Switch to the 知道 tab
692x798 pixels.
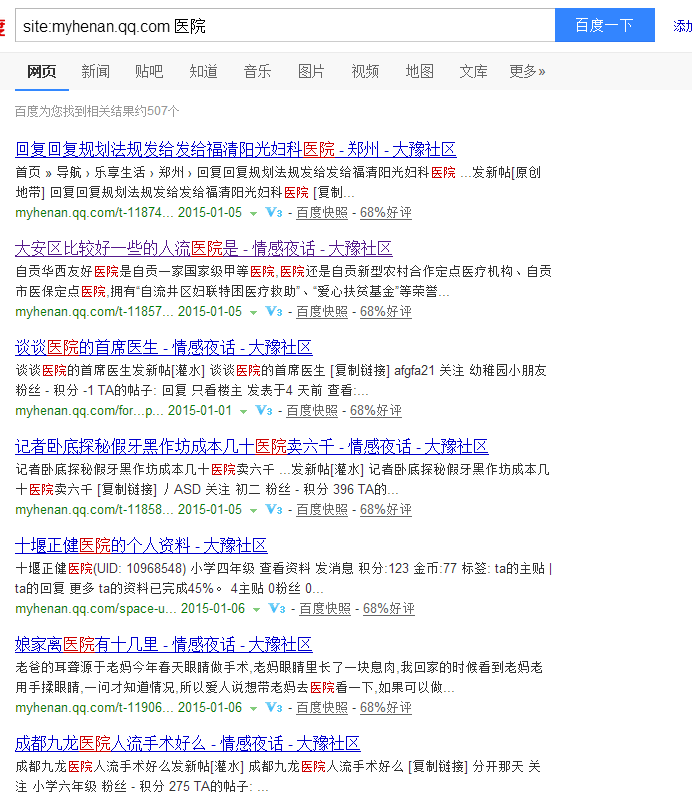tap(204, 71)
